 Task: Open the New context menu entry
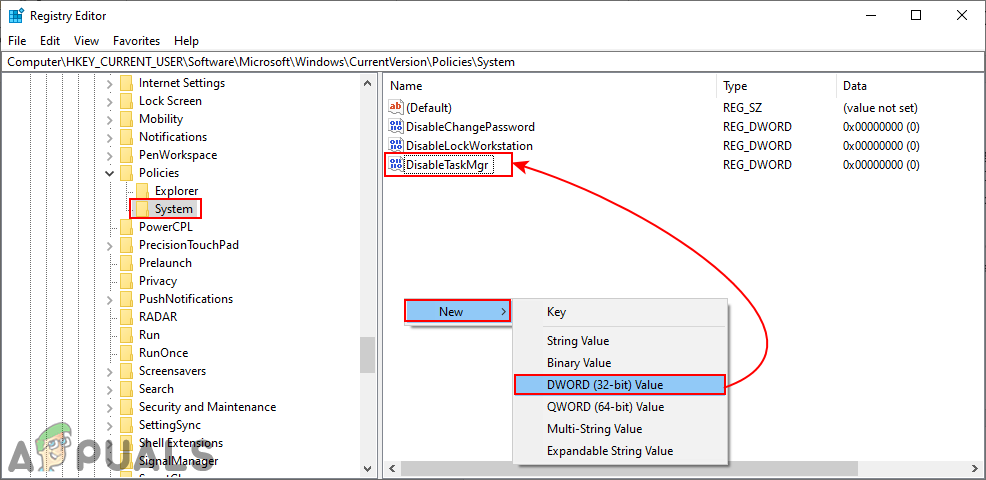point(457,311)
